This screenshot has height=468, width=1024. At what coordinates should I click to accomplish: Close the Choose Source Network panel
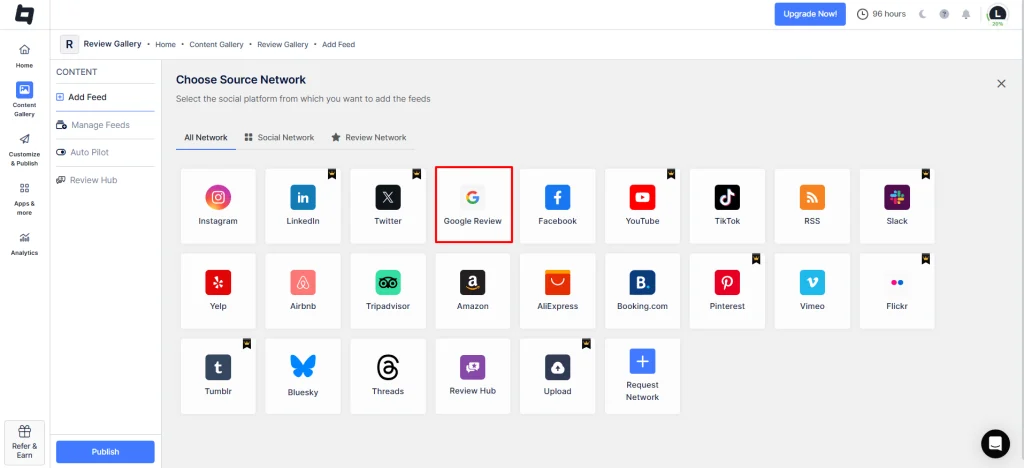1001,84
